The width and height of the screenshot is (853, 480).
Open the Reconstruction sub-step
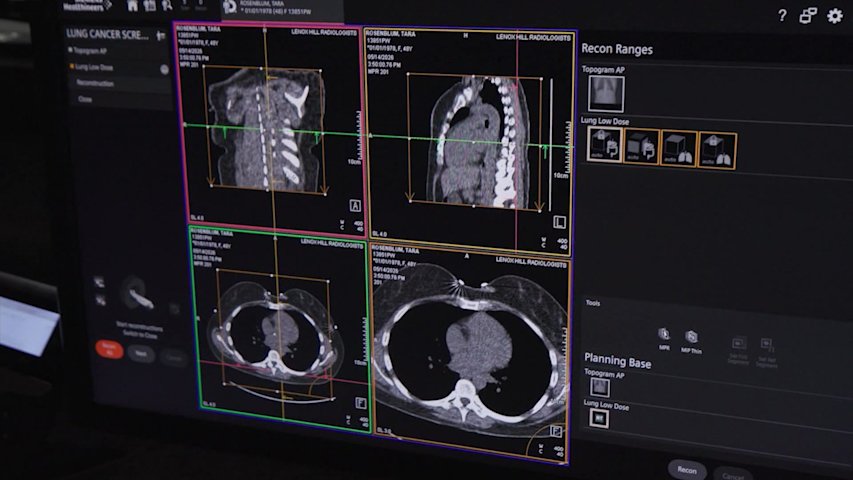pyautogui.click(x=95, y=83)
